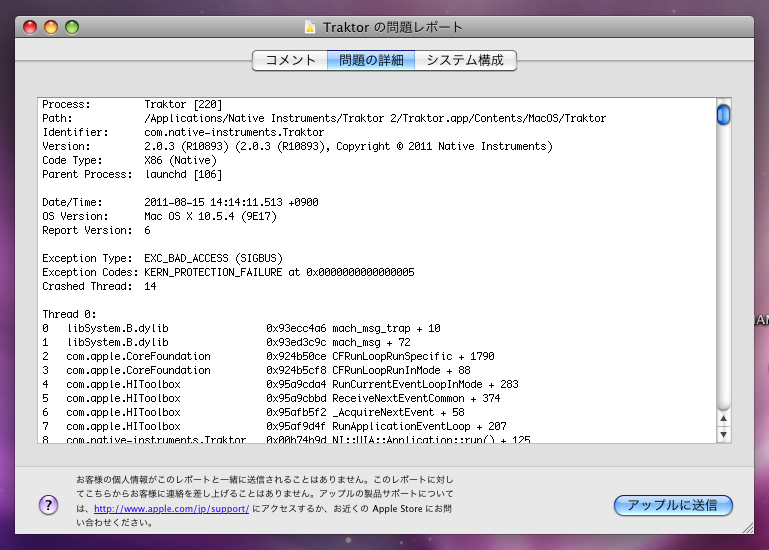Zoom the window with the green button

point(72,27)
